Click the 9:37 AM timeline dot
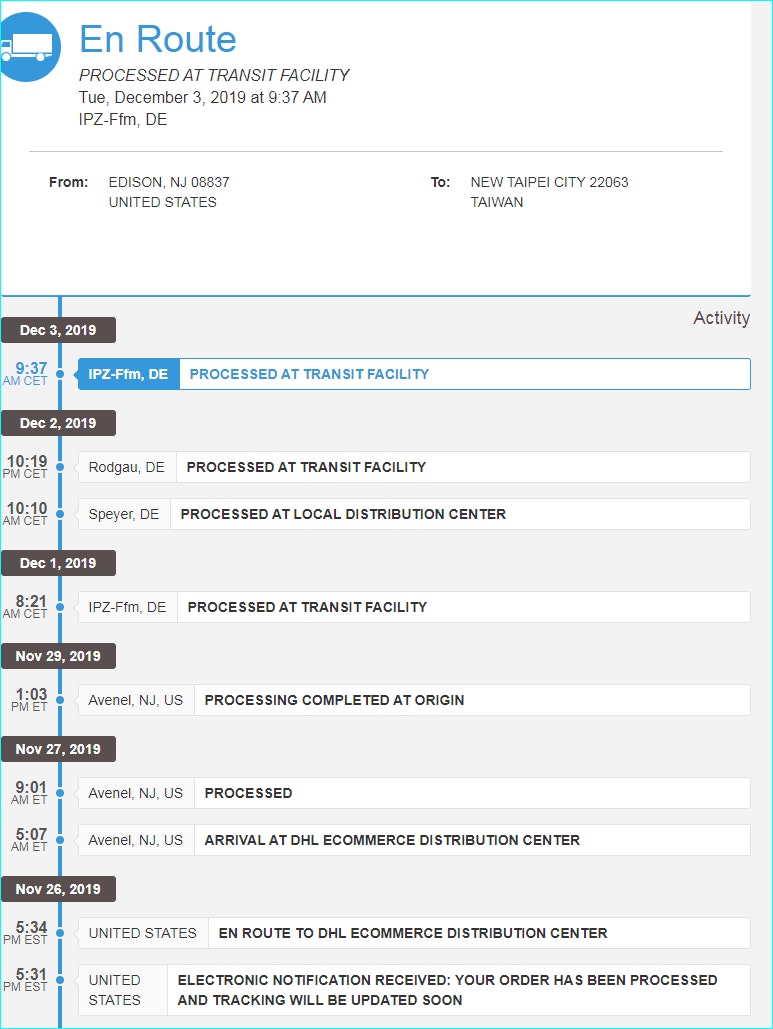 tap(60, 374)
